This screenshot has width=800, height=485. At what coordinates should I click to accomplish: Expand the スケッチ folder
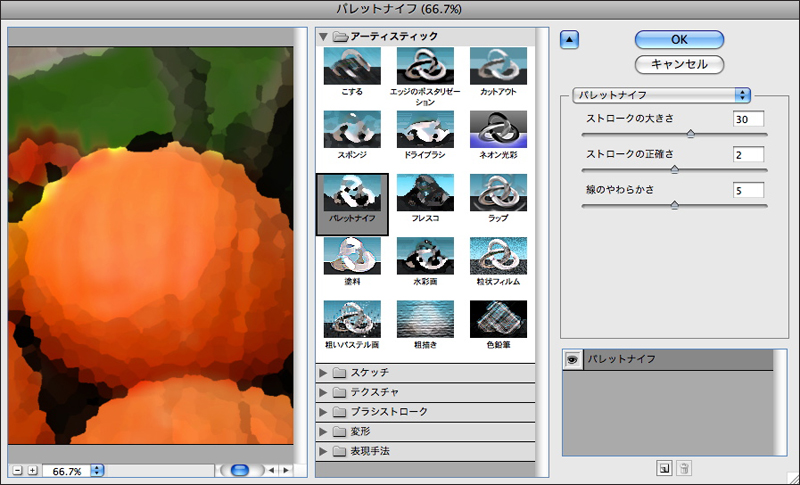coord(323,373)
